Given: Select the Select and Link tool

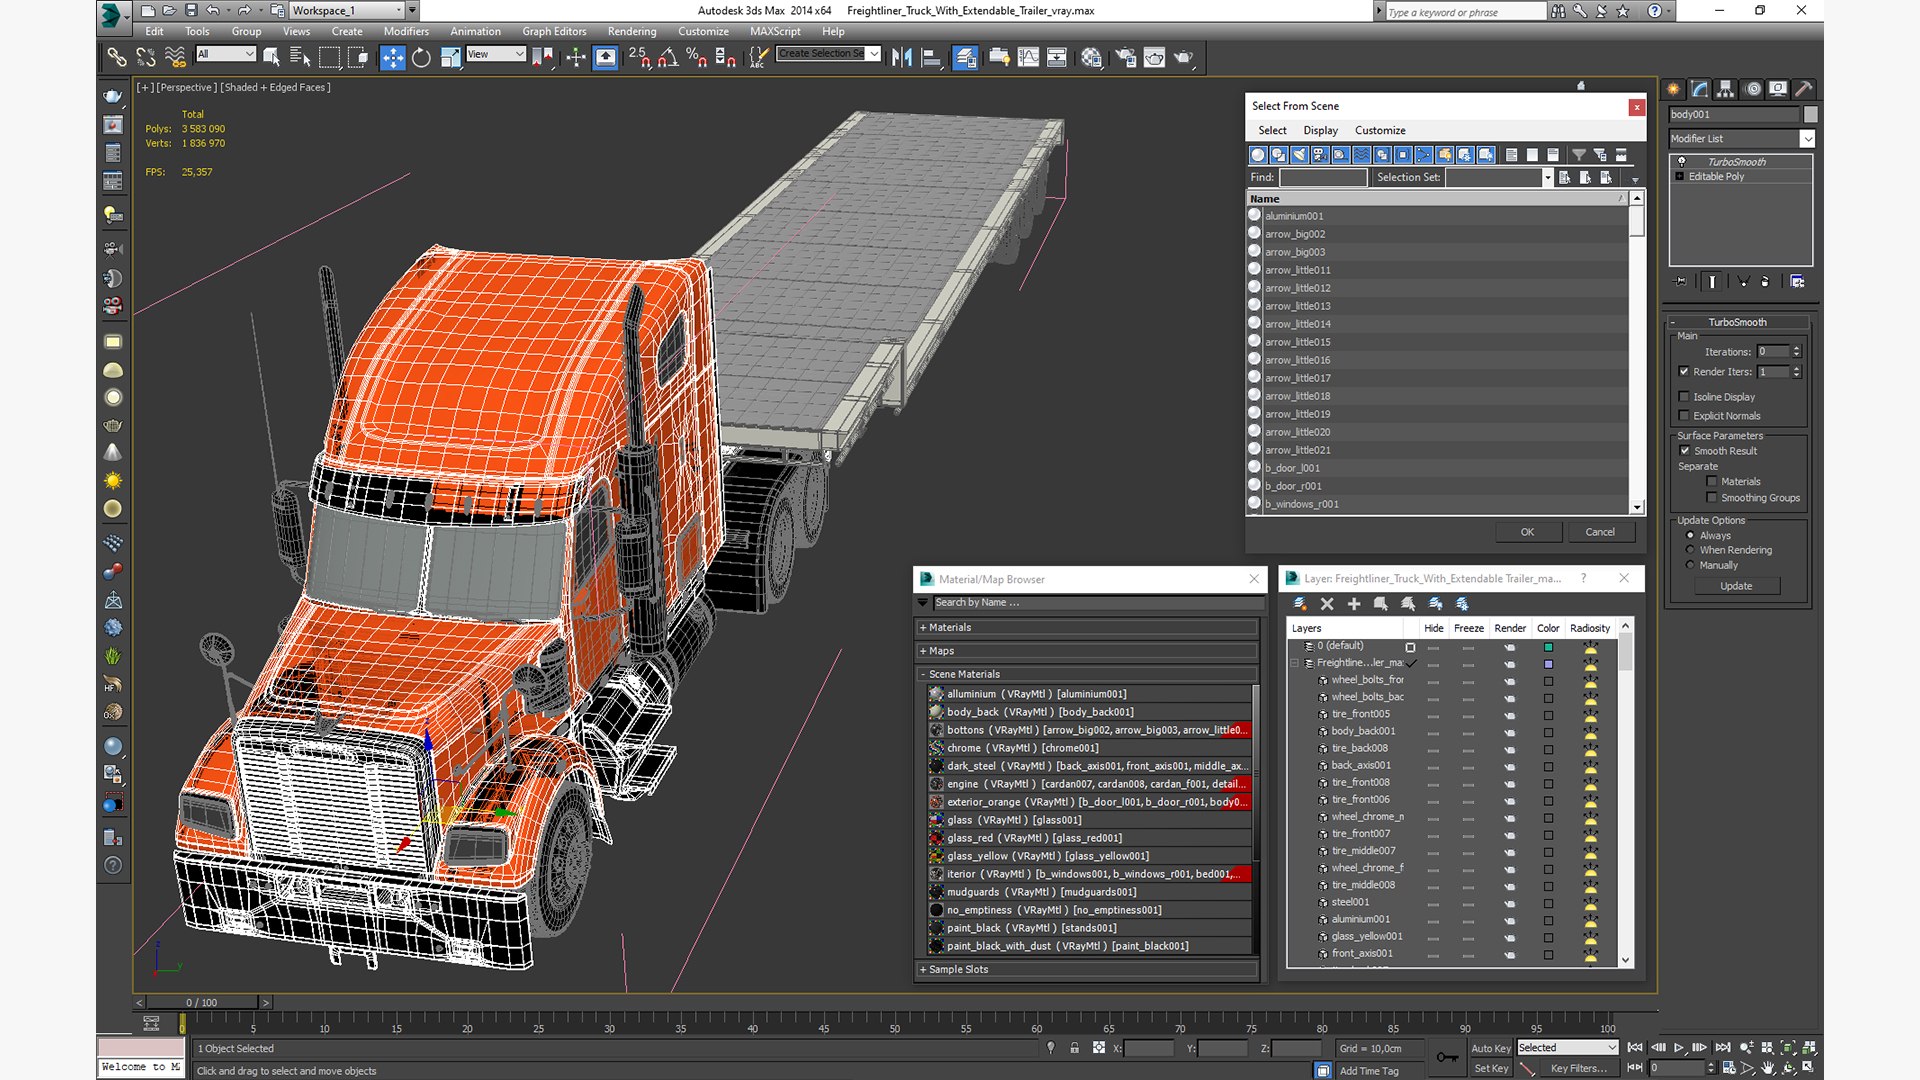Looking at the screenshot, I should tap(116, 57).
